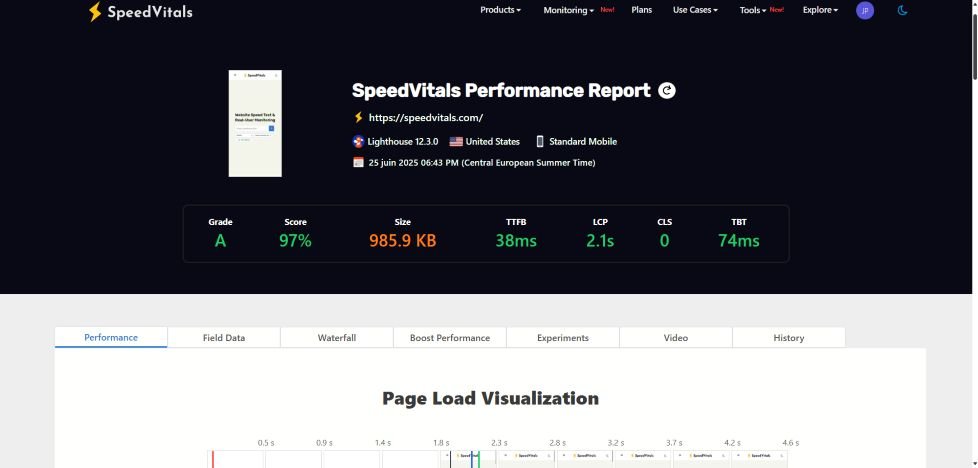Click the New! badge next to Tools
978x468 pixels.
[x=777, y=9]
